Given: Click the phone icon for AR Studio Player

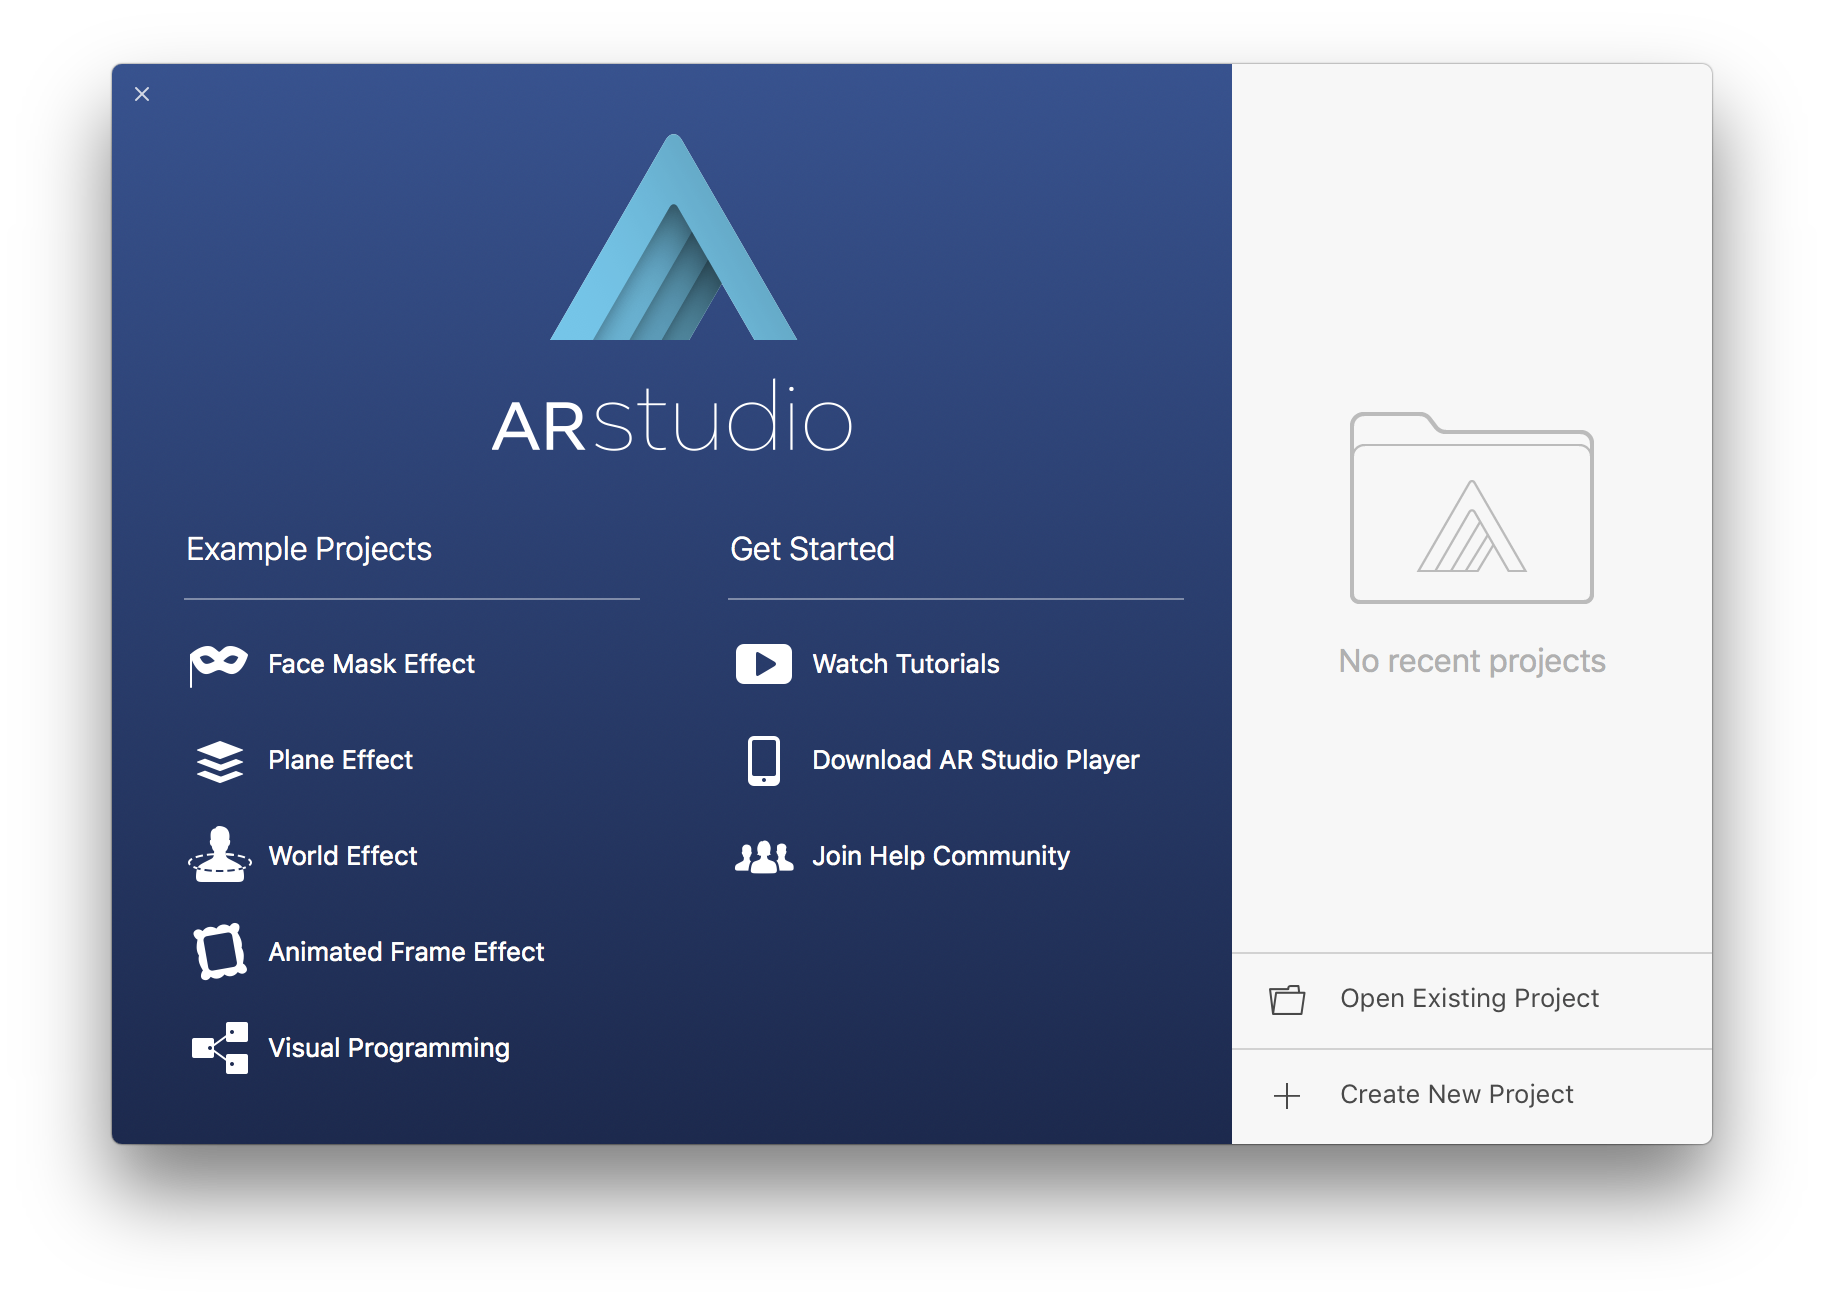Looking at the screenshot, I should (x=764, y=761).
